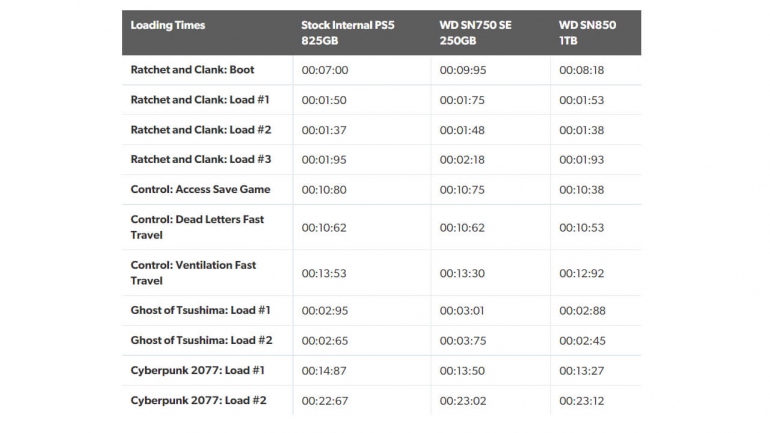Viewport: 770px width, 433px height.
Task: Select the 00:09:95 SN750 SE boot time
Action: [462, 70]
